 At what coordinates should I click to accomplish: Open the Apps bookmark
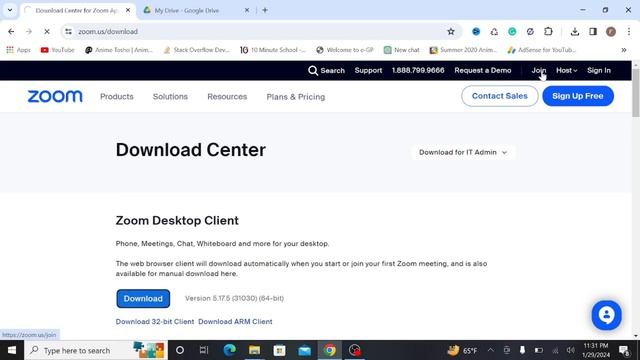click(18, 50)
